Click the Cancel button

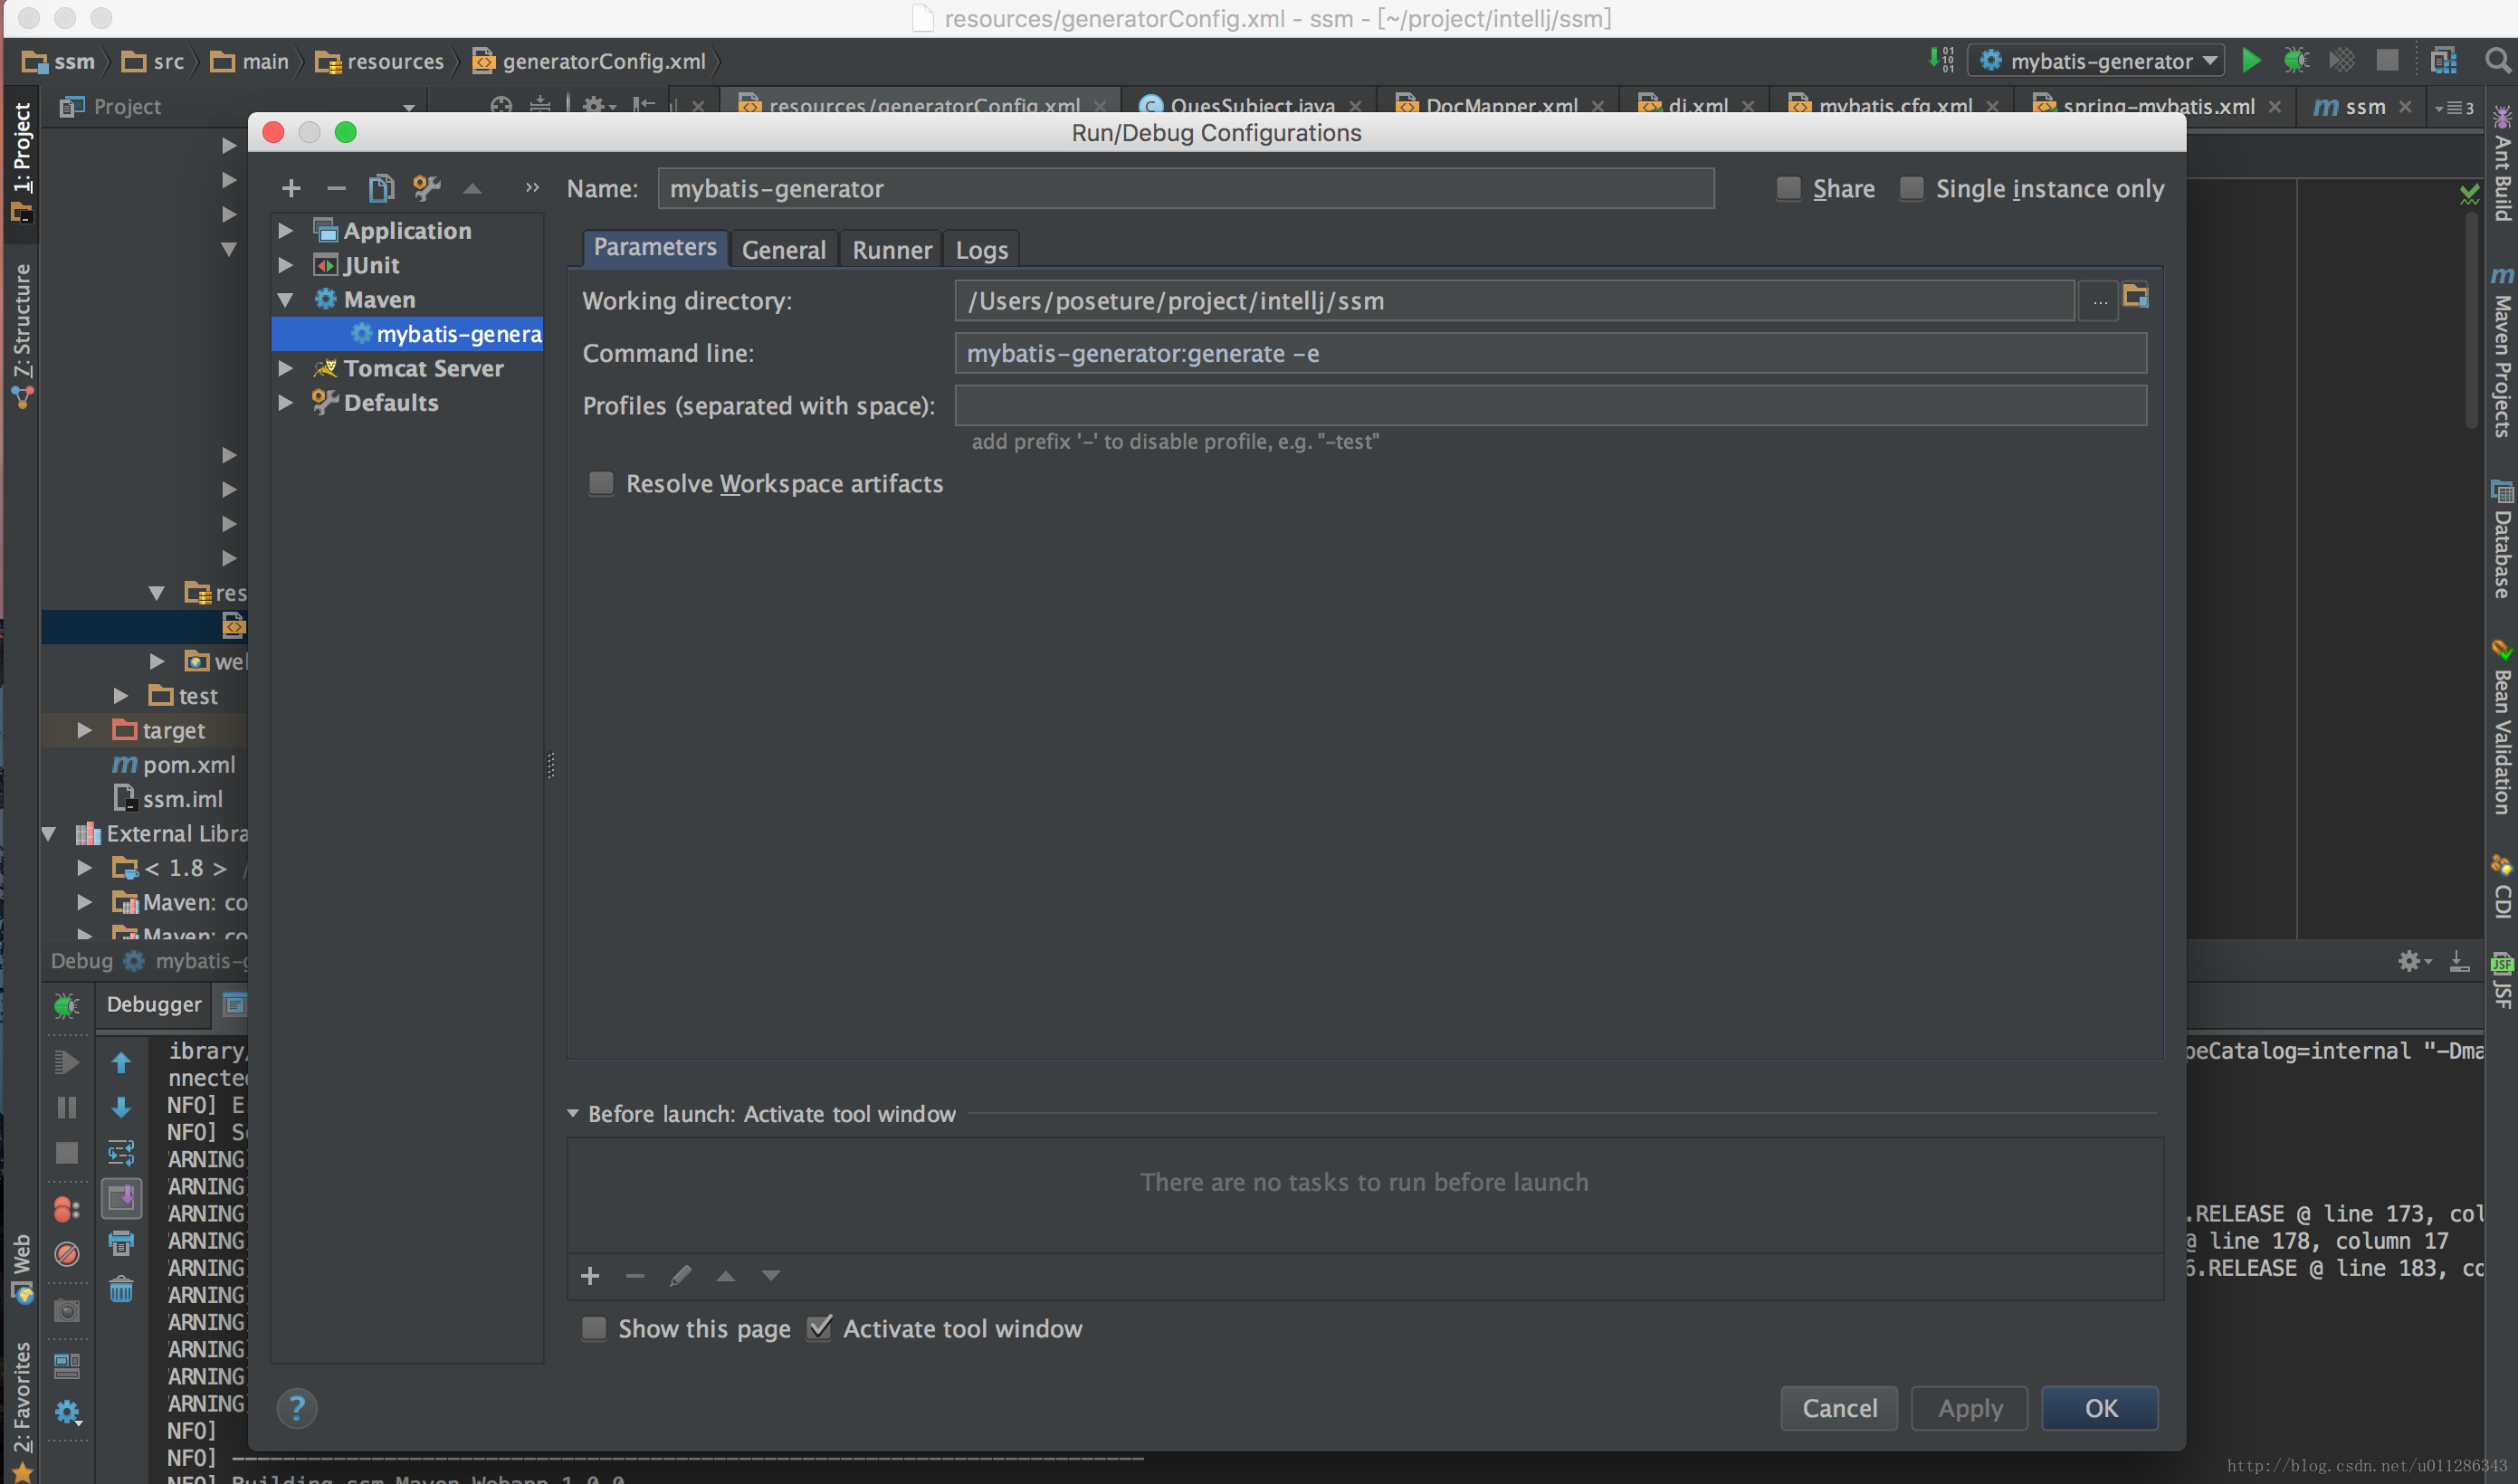1838,1408
